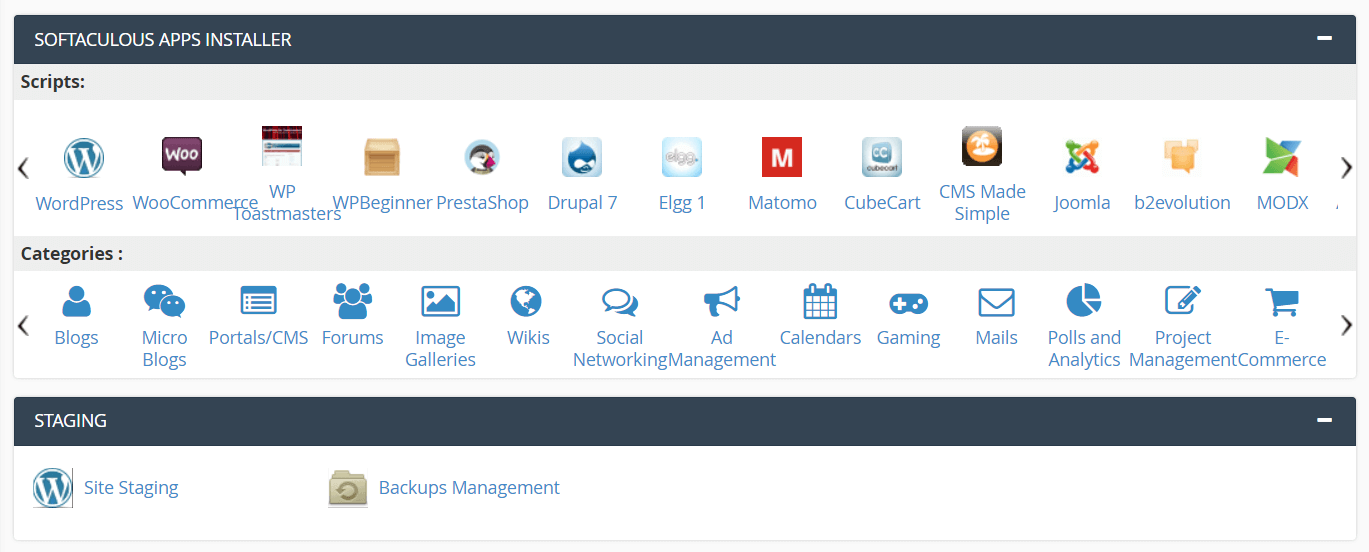Open the Joomla icon
This screenshot has height=552, width=1369.
[x=1082, y=157]
